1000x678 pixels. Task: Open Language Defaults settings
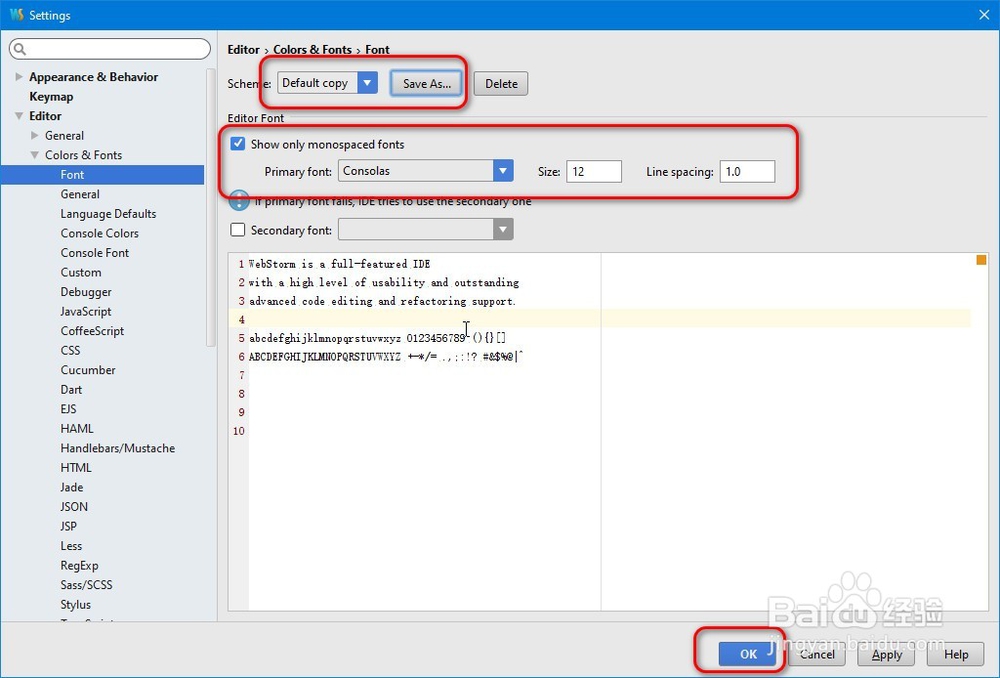pos(108,214)
